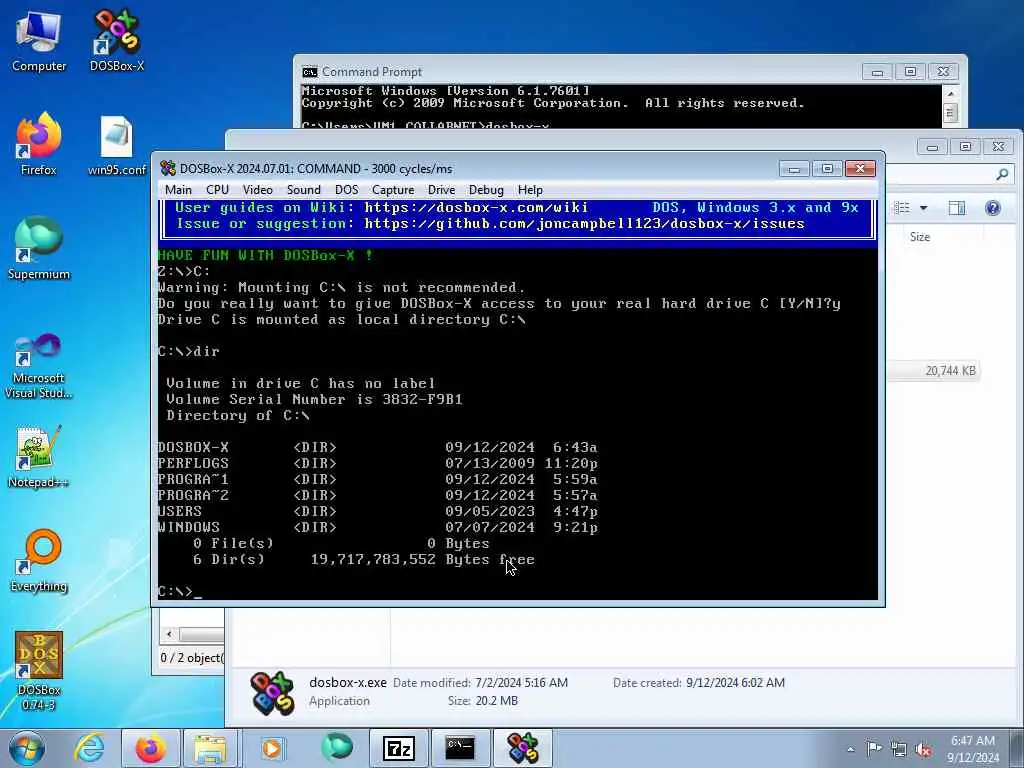Click the Explorer help question mark icon
1024x768 pixels.
click(993, 208)
